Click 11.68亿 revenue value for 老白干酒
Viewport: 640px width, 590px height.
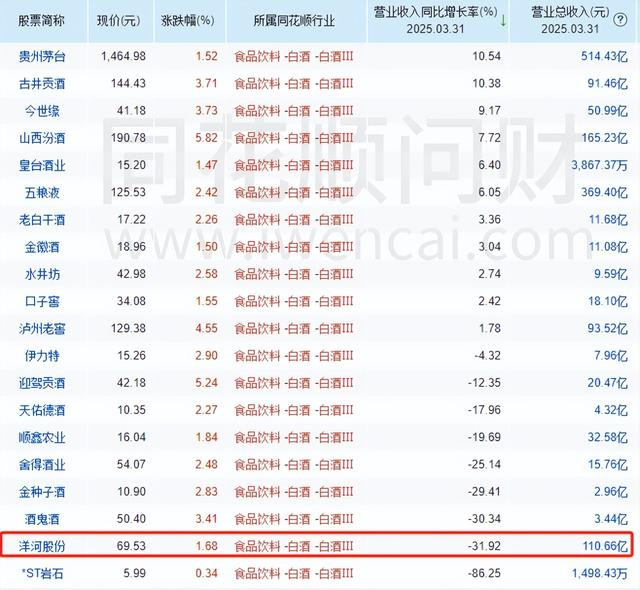click(608, 220)
